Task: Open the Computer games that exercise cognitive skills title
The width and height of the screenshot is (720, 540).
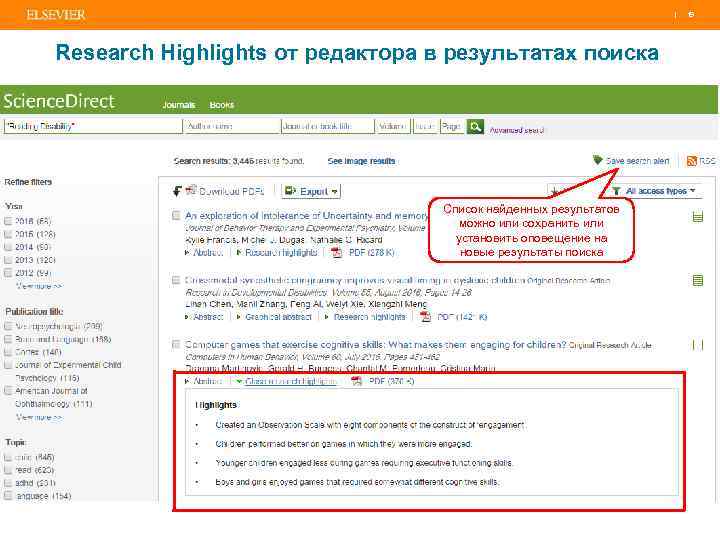Action: point(376,344)
